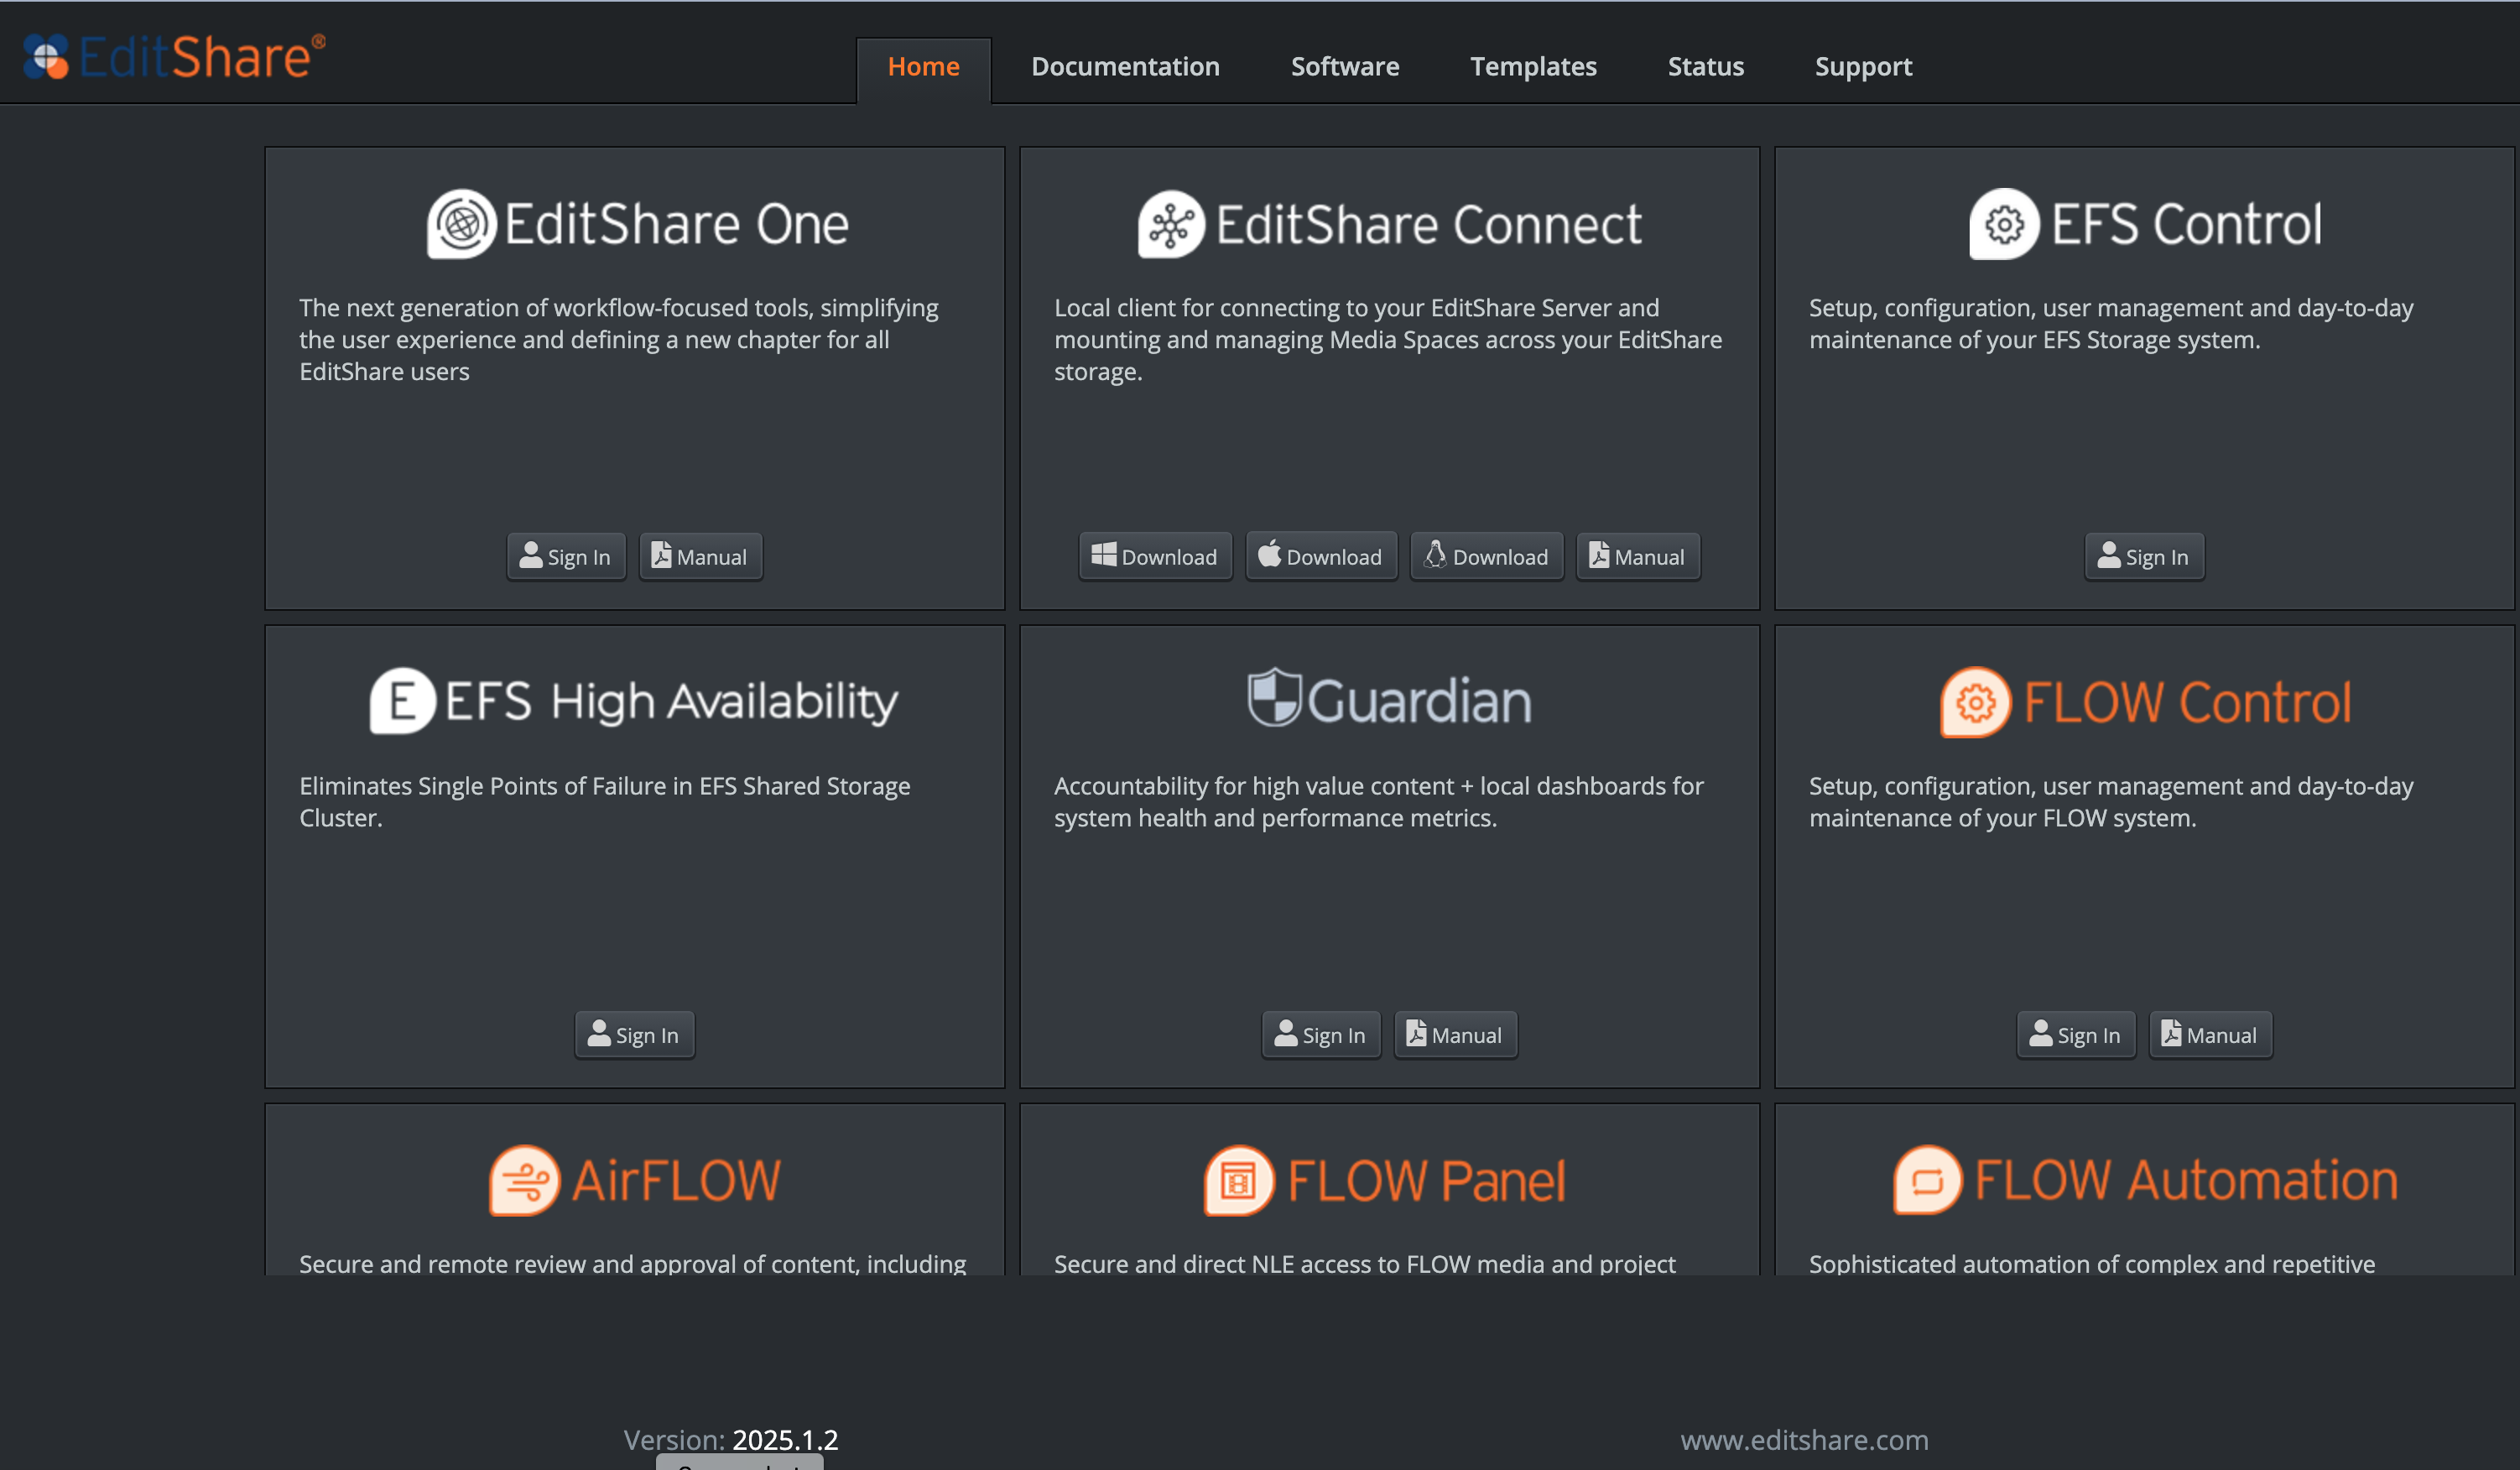Click the EFS Control gear icon
This screenshot has width=2520, height=1470.
tap(2003, 224)
